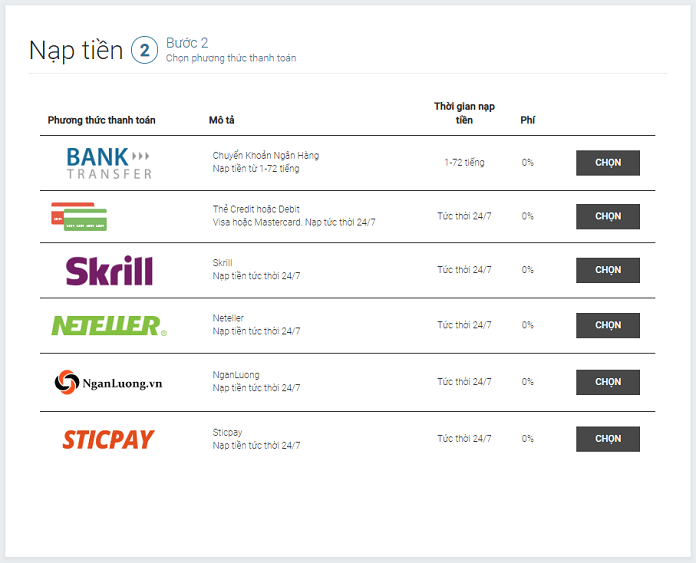Viewport: 696px width, 563px height.
Task: Click the 'Phương thức thanh toán' column header
Action: tap(102, 120)
